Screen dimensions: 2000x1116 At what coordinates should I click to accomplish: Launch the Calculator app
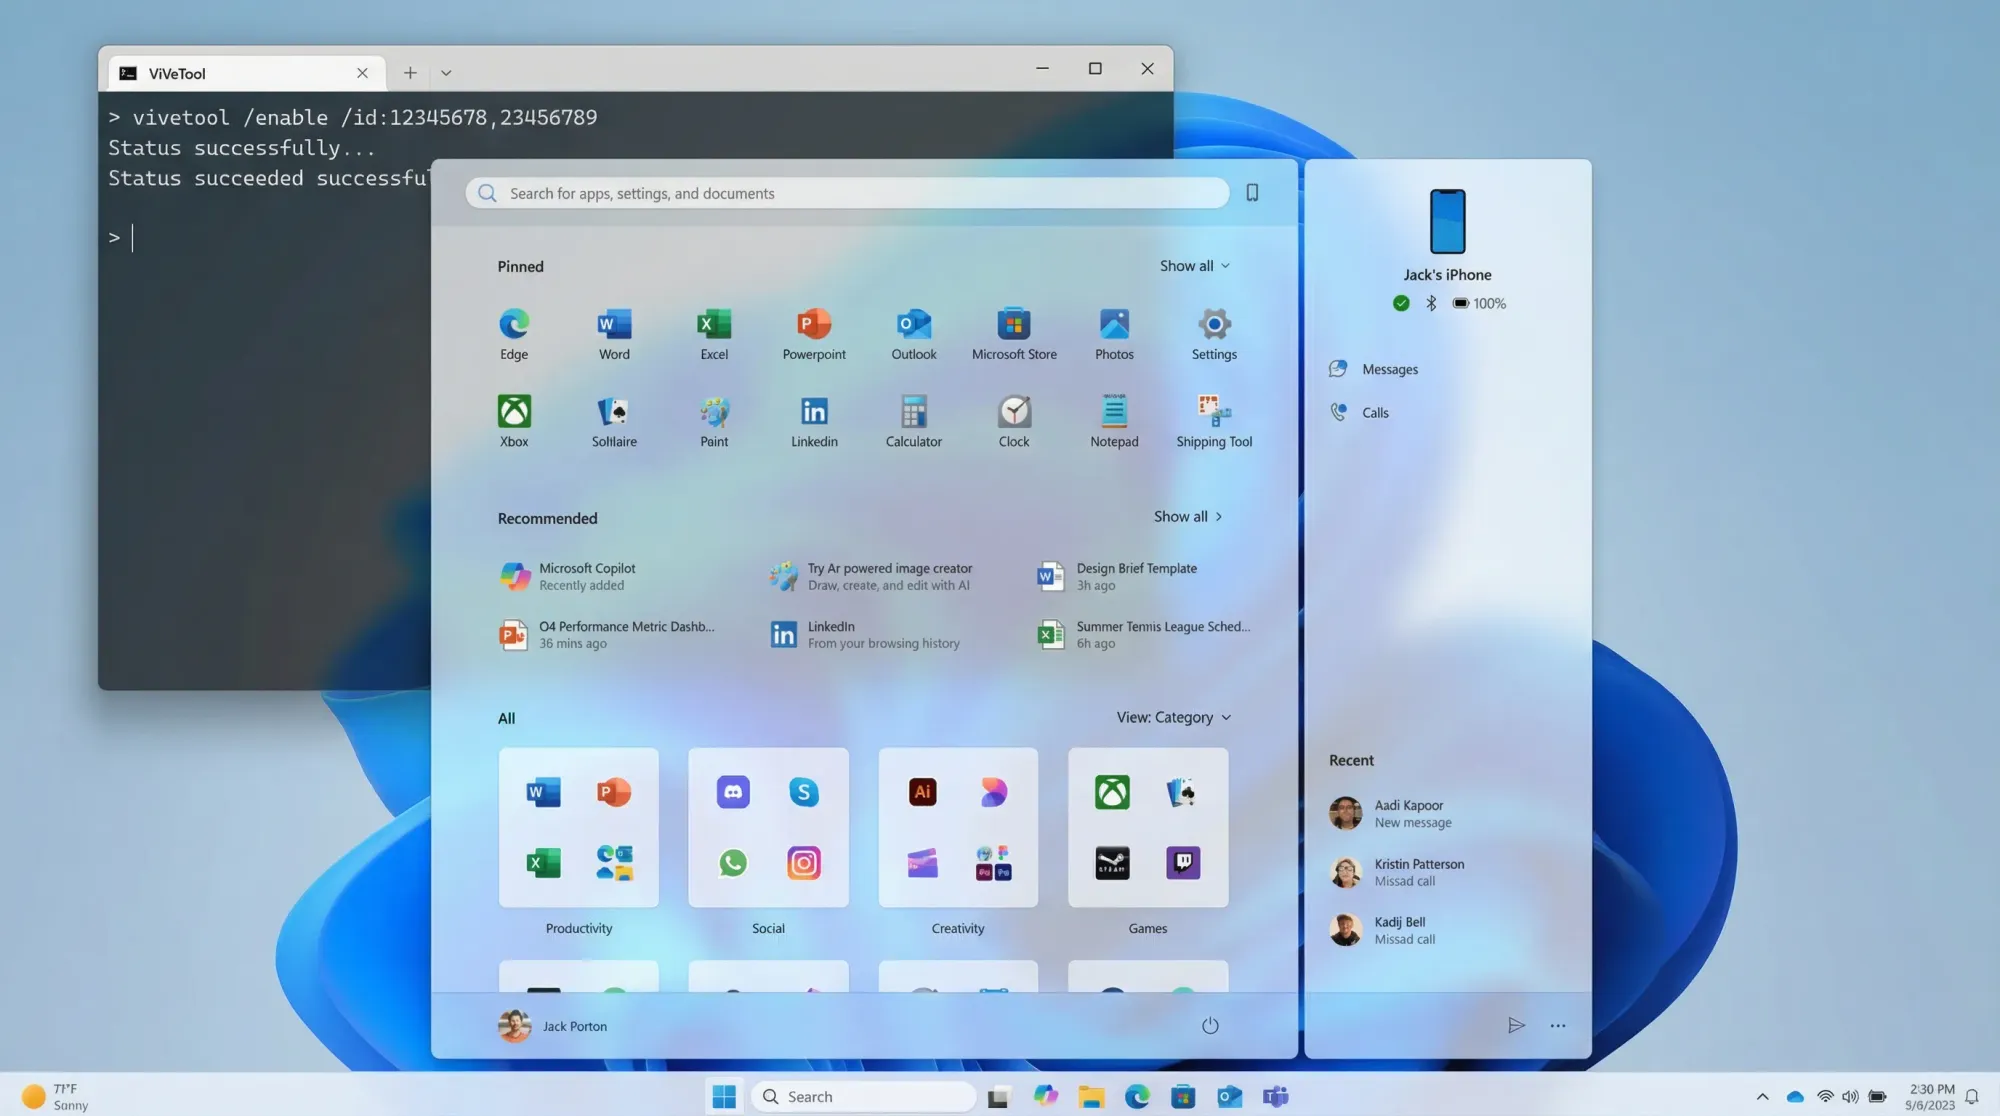(x=913, y=412)
